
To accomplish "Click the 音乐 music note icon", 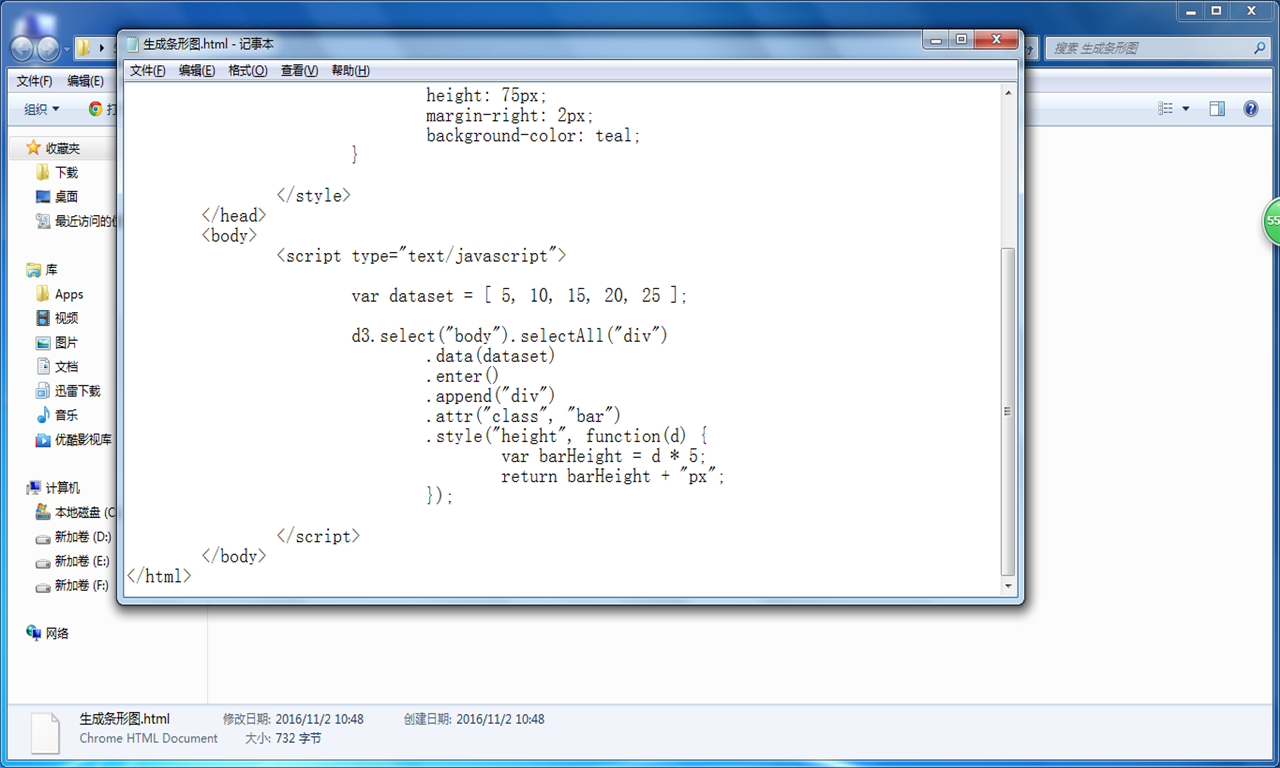I will (43, 415).
